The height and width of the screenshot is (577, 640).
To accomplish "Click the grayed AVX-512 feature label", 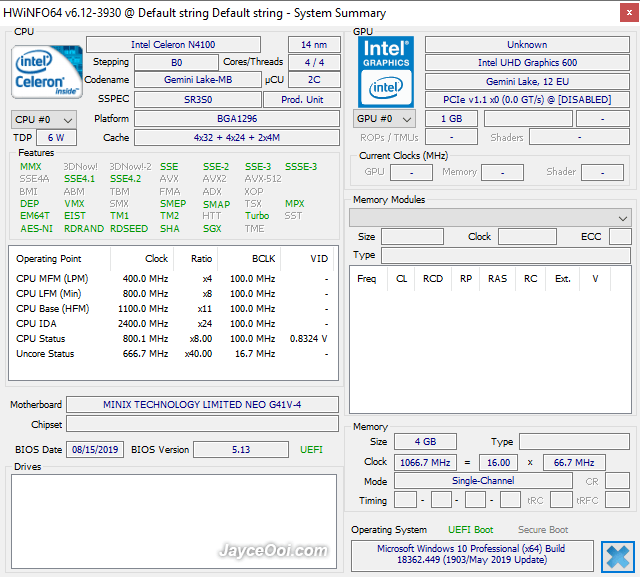I will (x=263, y=179).
